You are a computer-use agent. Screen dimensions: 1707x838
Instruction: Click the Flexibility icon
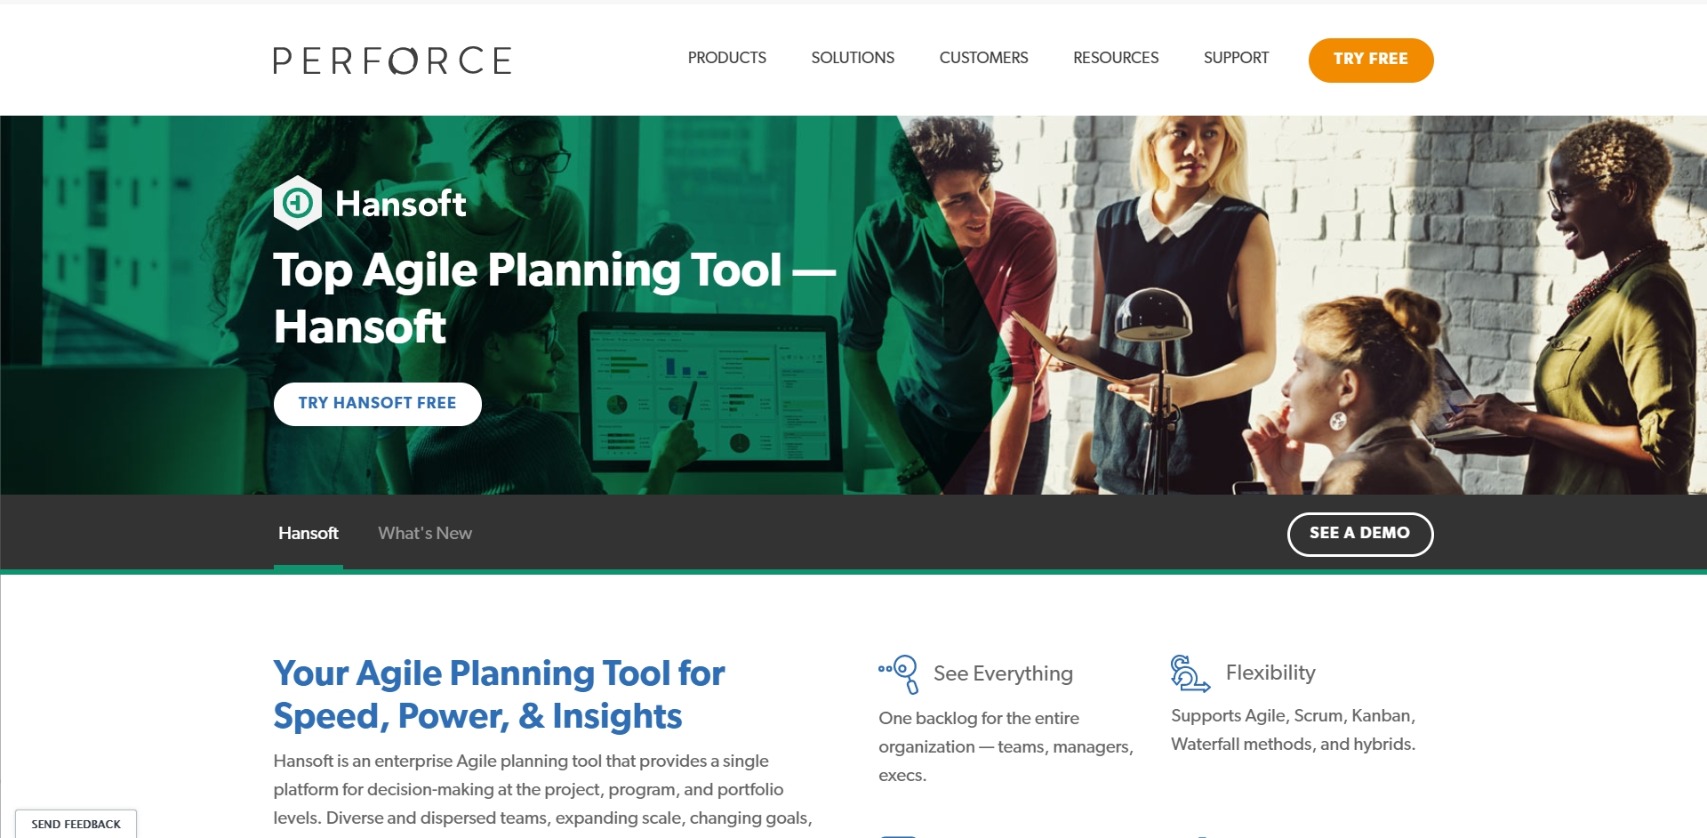tap(1190, 673)
